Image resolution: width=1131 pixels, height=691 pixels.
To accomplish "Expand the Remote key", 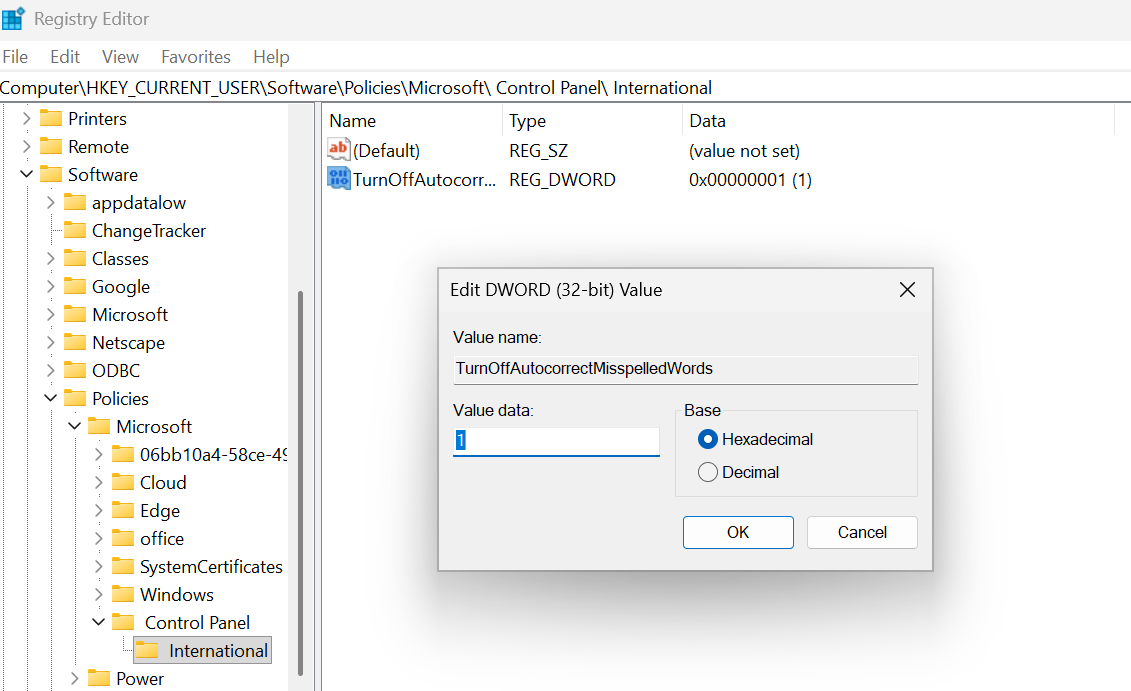I will point(27,146).
